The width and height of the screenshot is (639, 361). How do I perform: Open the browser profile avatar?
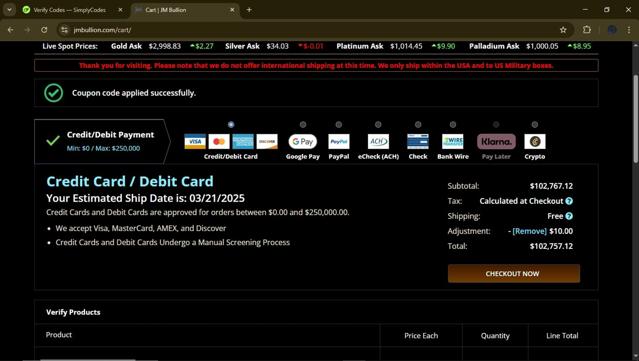[x=612, y=30]
